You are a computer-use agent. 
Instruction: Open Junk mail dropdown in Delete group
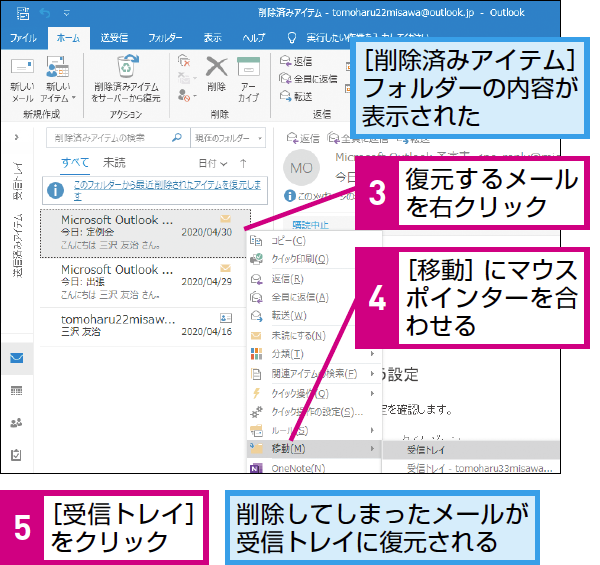click(187, 96)
